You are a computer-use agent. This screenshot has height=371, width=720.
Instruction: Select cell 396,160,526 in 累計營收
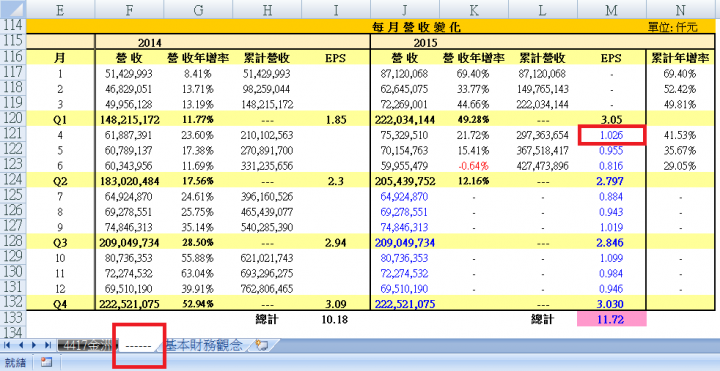click(267, 197)
